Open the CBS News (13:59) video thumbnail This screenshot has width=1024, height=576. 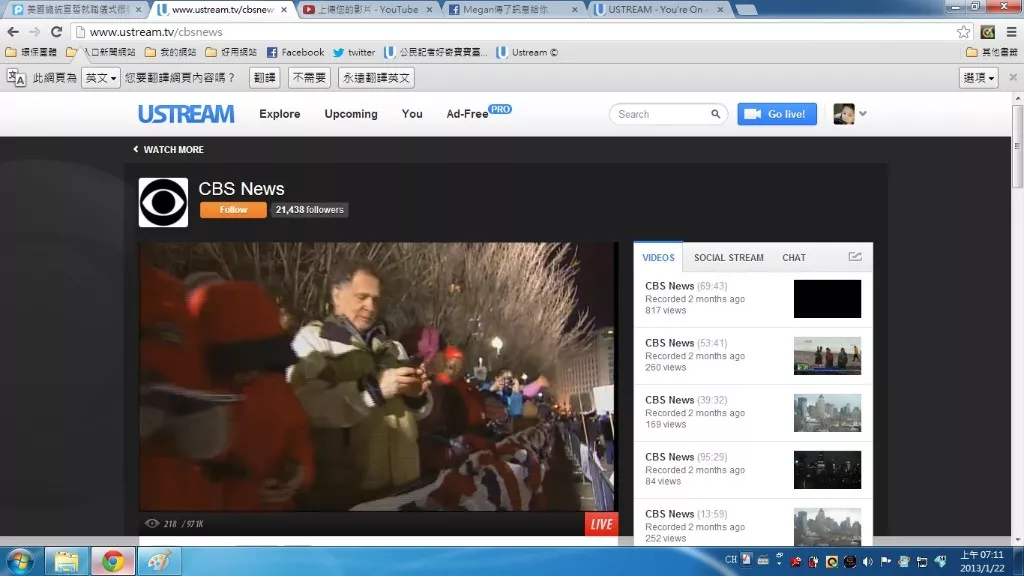(827, 526)
